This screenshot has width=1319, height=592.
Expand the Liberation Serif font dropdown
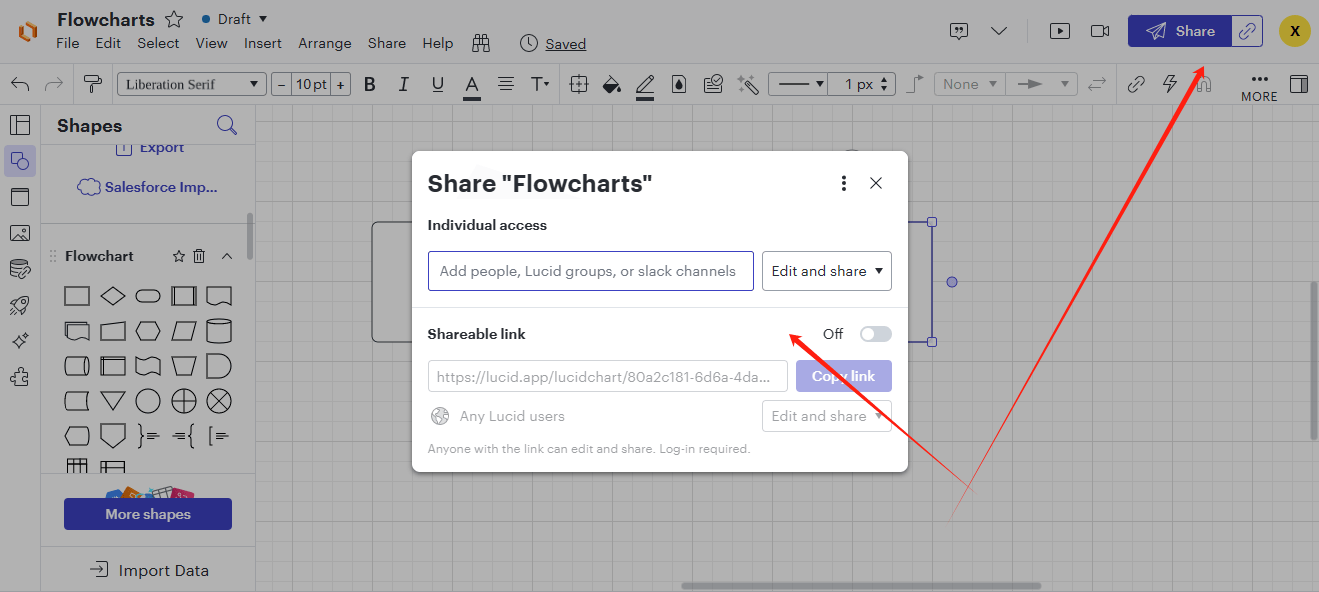click(x=191, y=84)
